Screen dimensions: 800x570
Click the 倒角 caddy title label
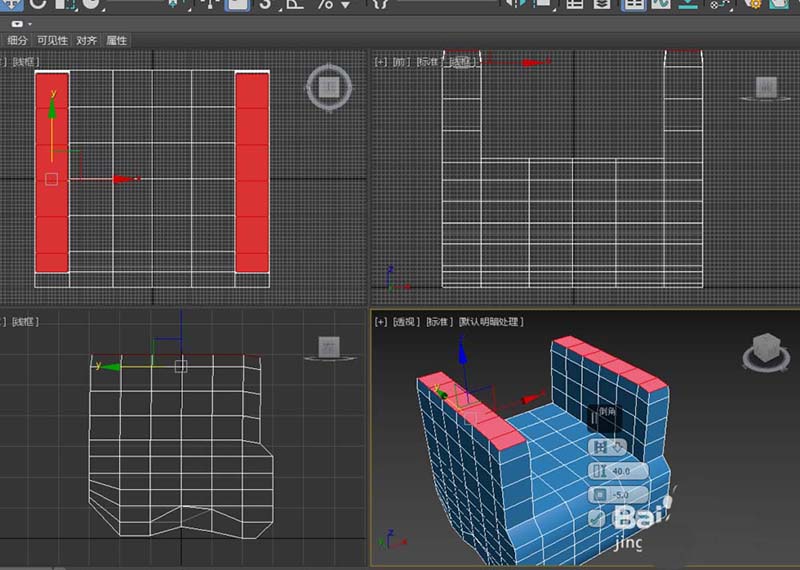tap(607, 411)
